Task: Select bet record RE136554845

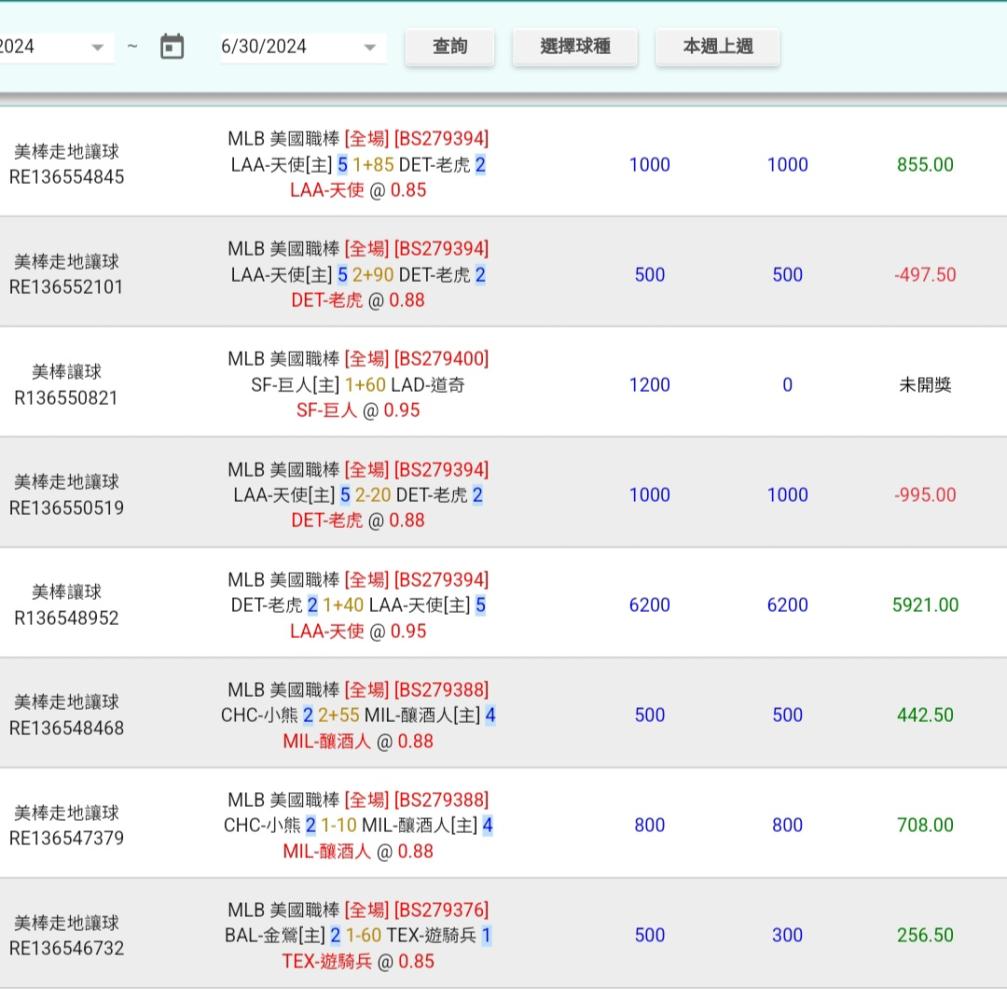Action: [x=67, y=178]
